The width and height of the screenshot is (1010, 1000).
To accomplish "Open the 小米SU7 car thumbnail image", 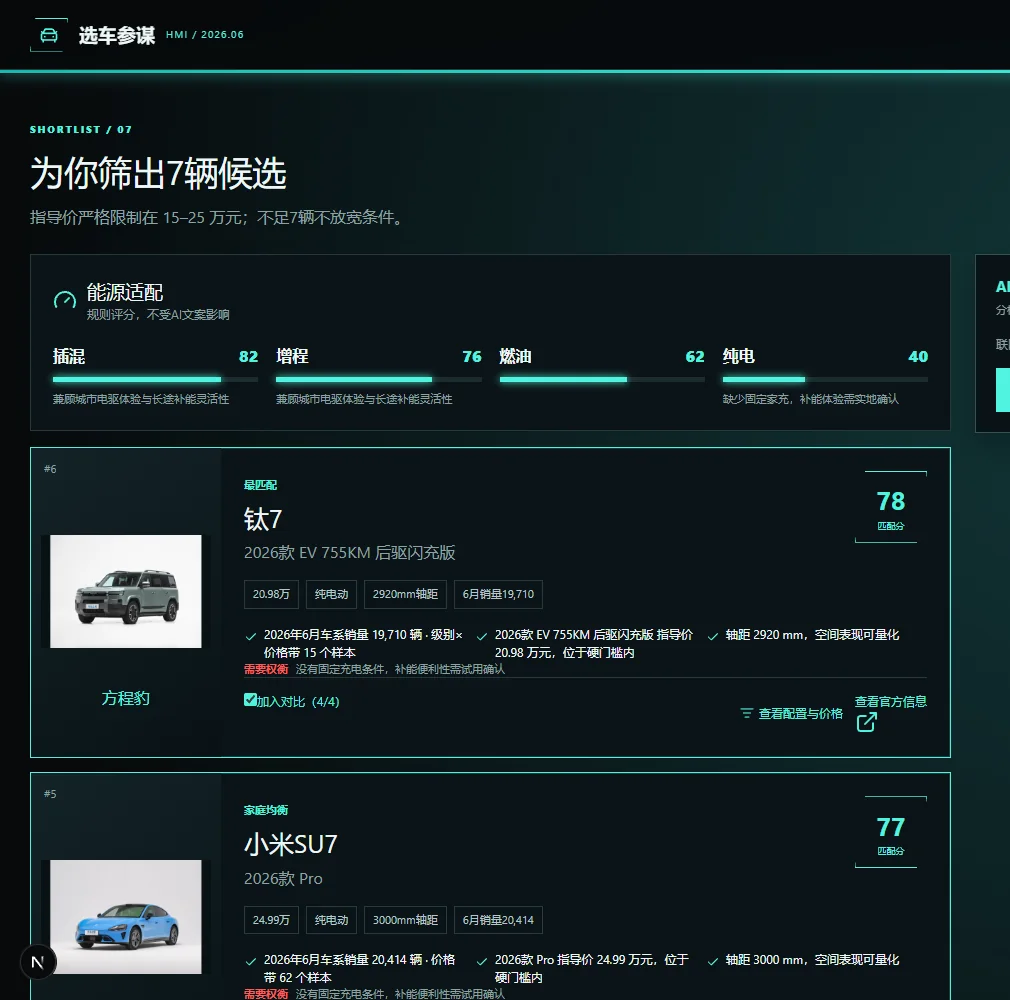I will coord(126,916).
